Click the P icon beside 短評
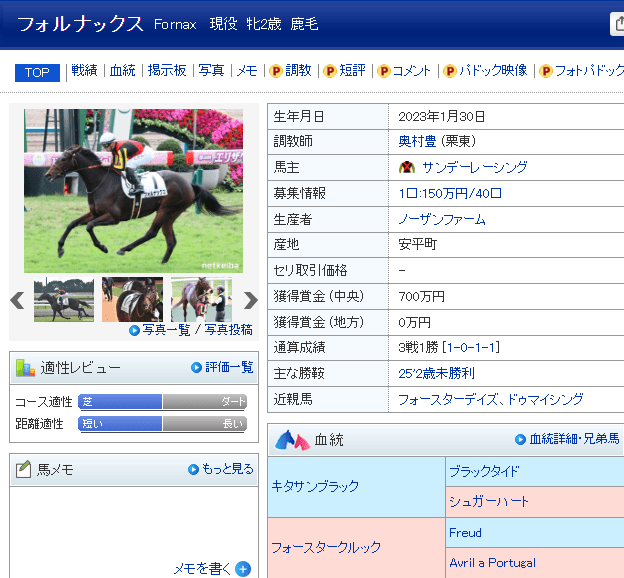 [330, 71]
